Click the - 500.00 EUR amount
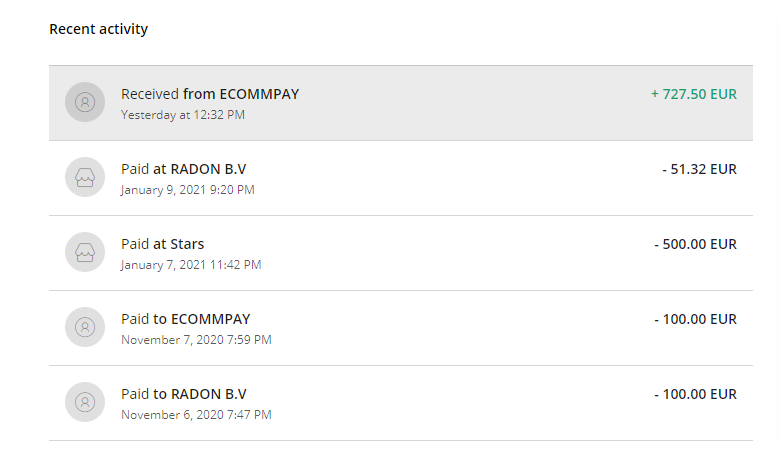The width and height of the screenshot is (778, 468). [696, 244]
